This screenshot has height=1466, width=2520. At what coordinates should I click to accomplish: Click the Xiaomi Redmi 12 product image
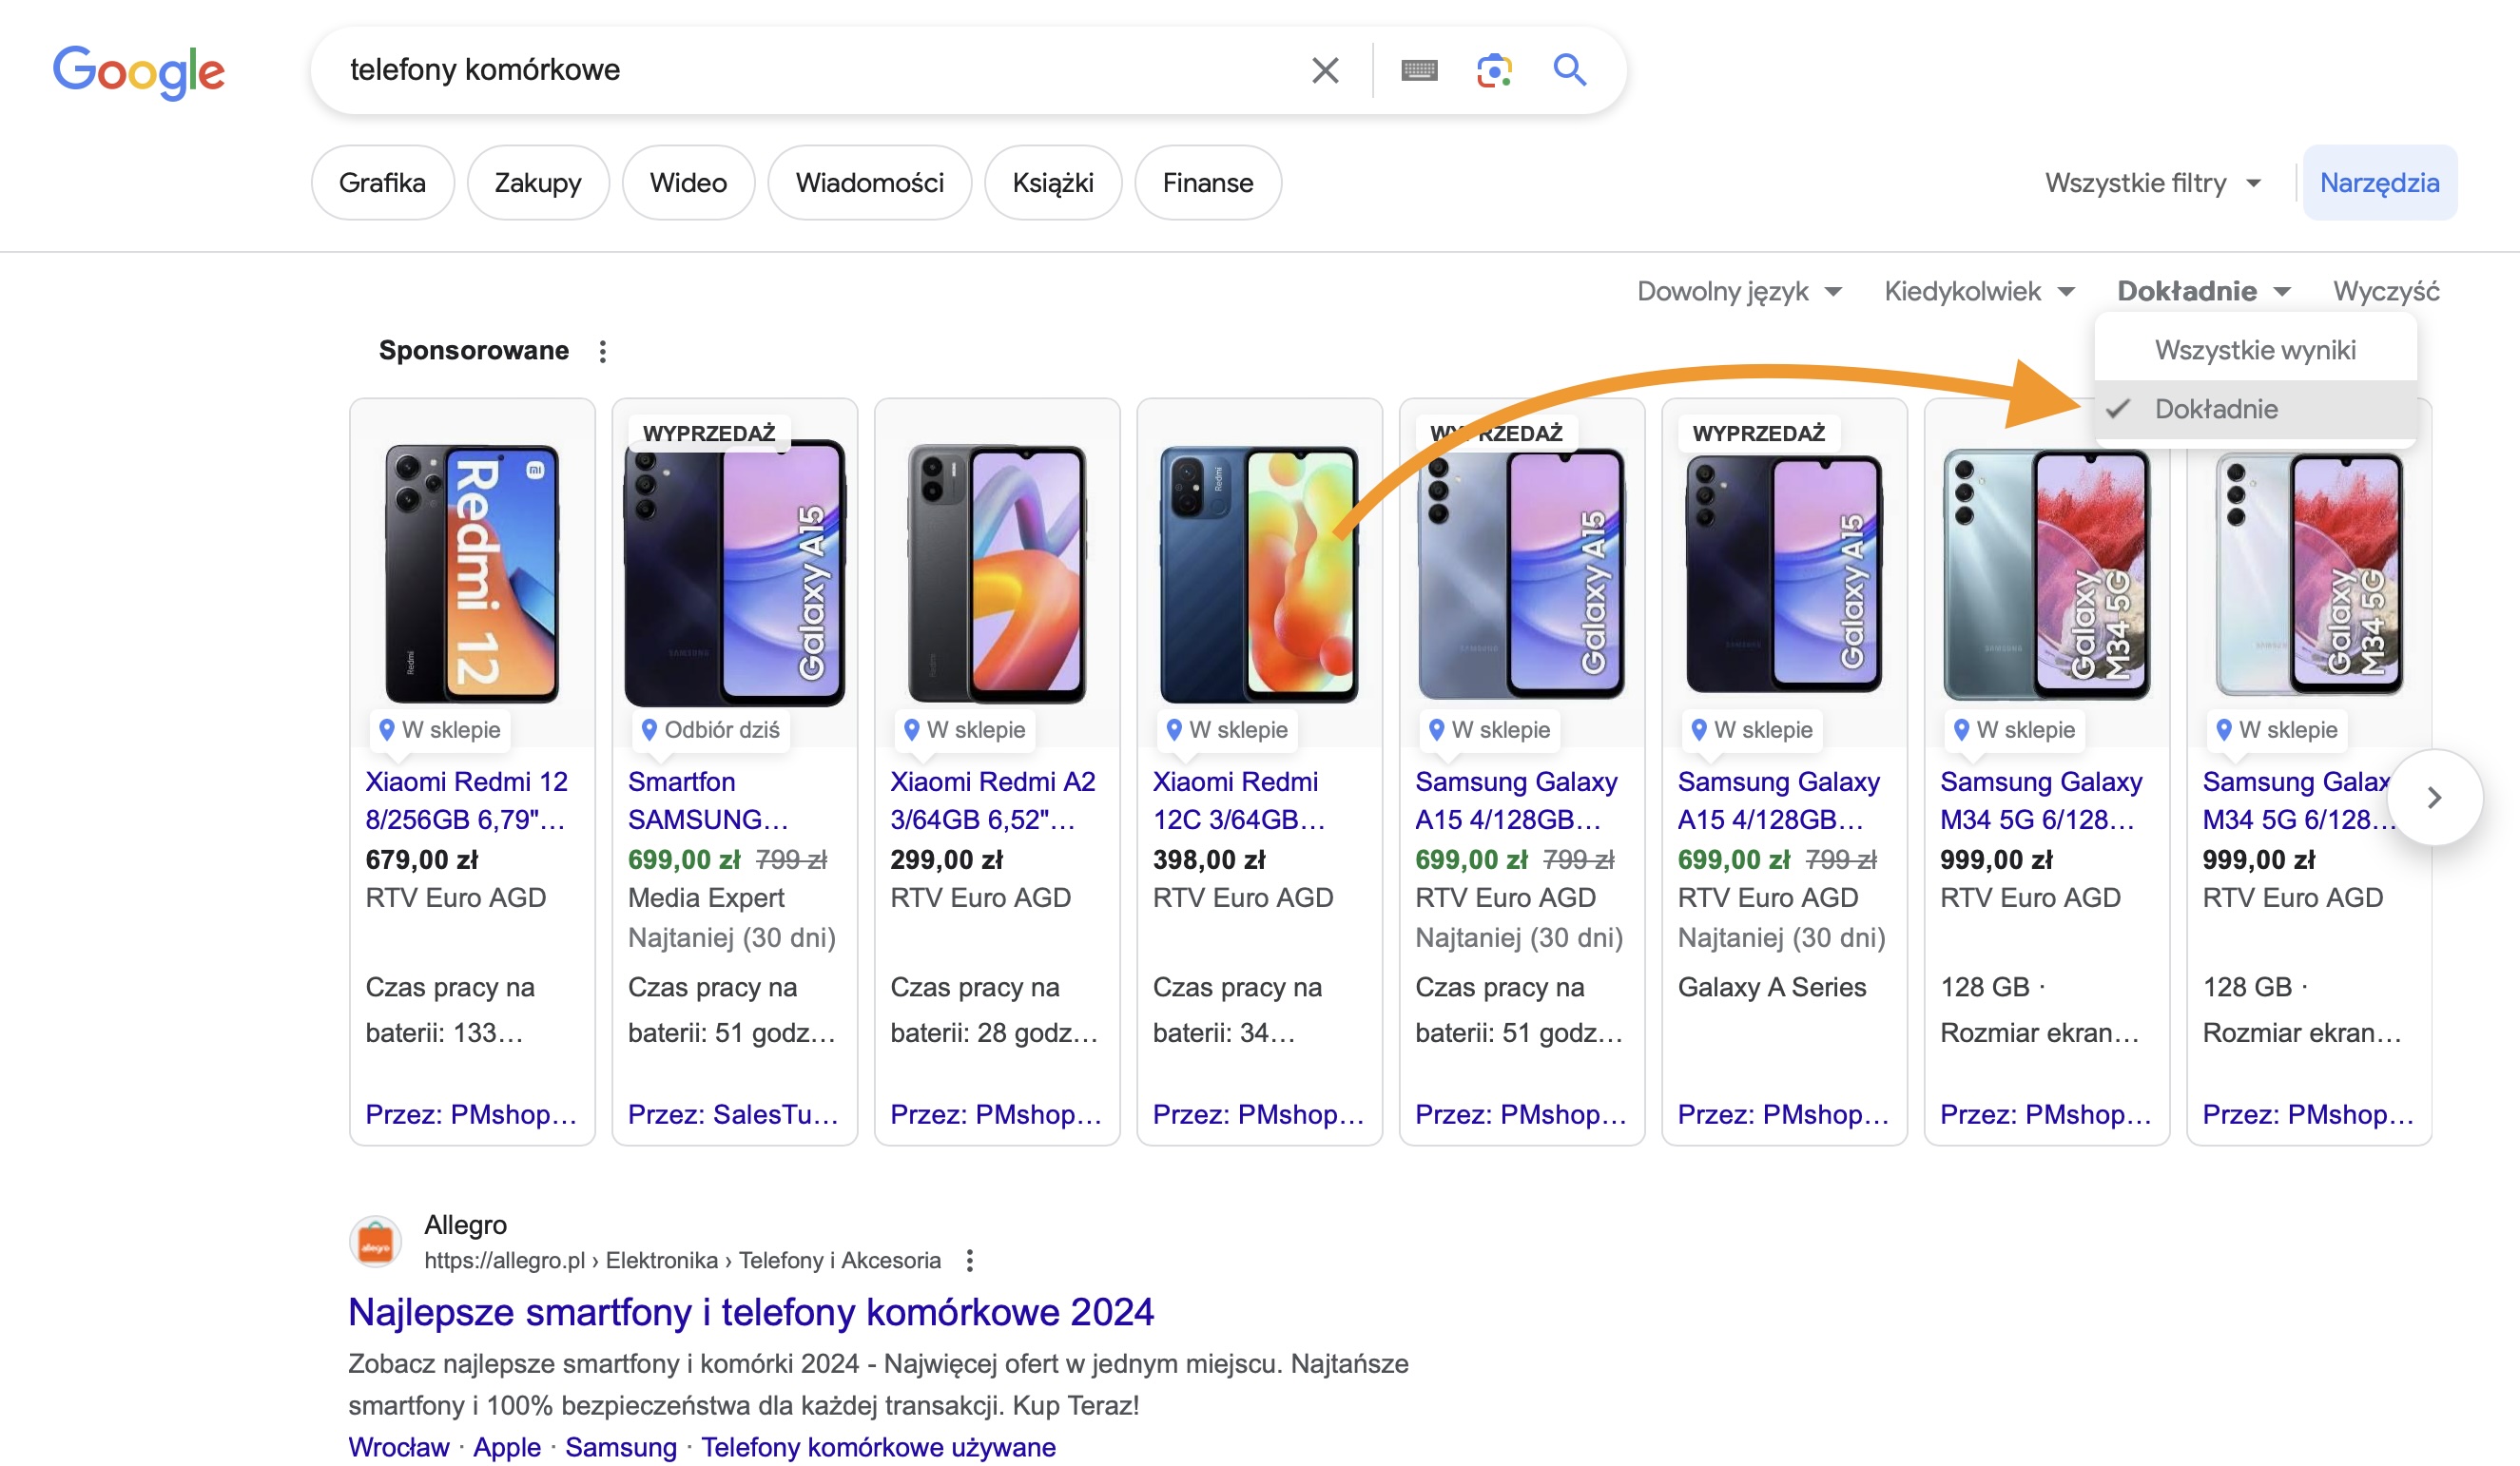472,573
